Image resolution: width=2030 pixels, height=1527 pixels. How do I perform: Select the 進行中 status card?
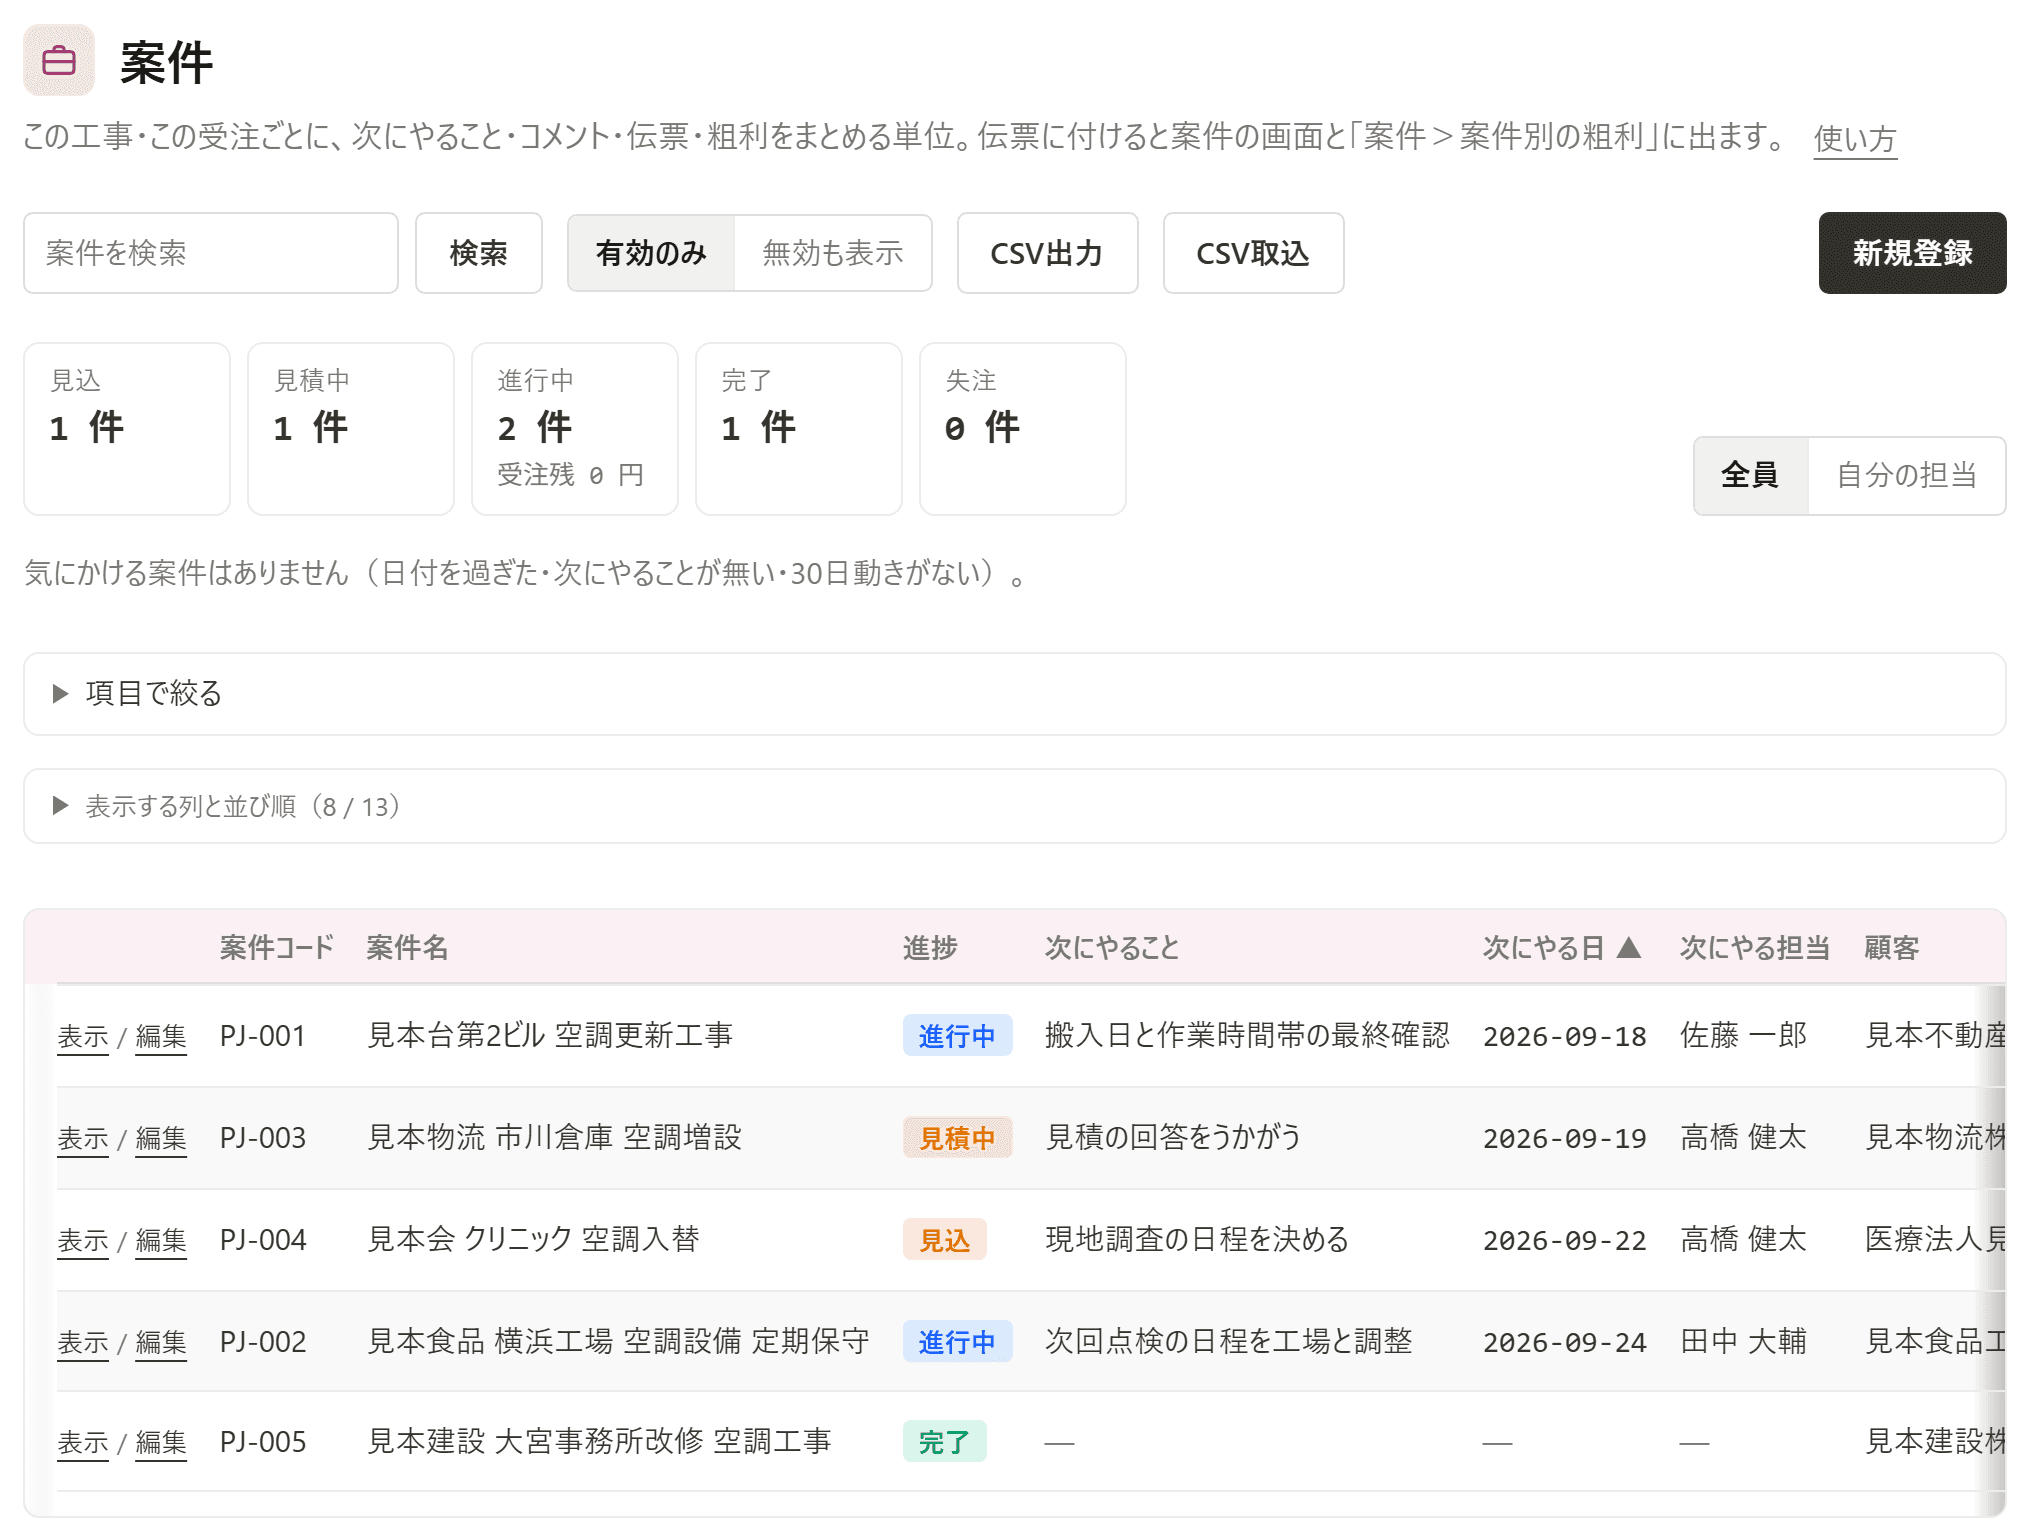point(575,429)
